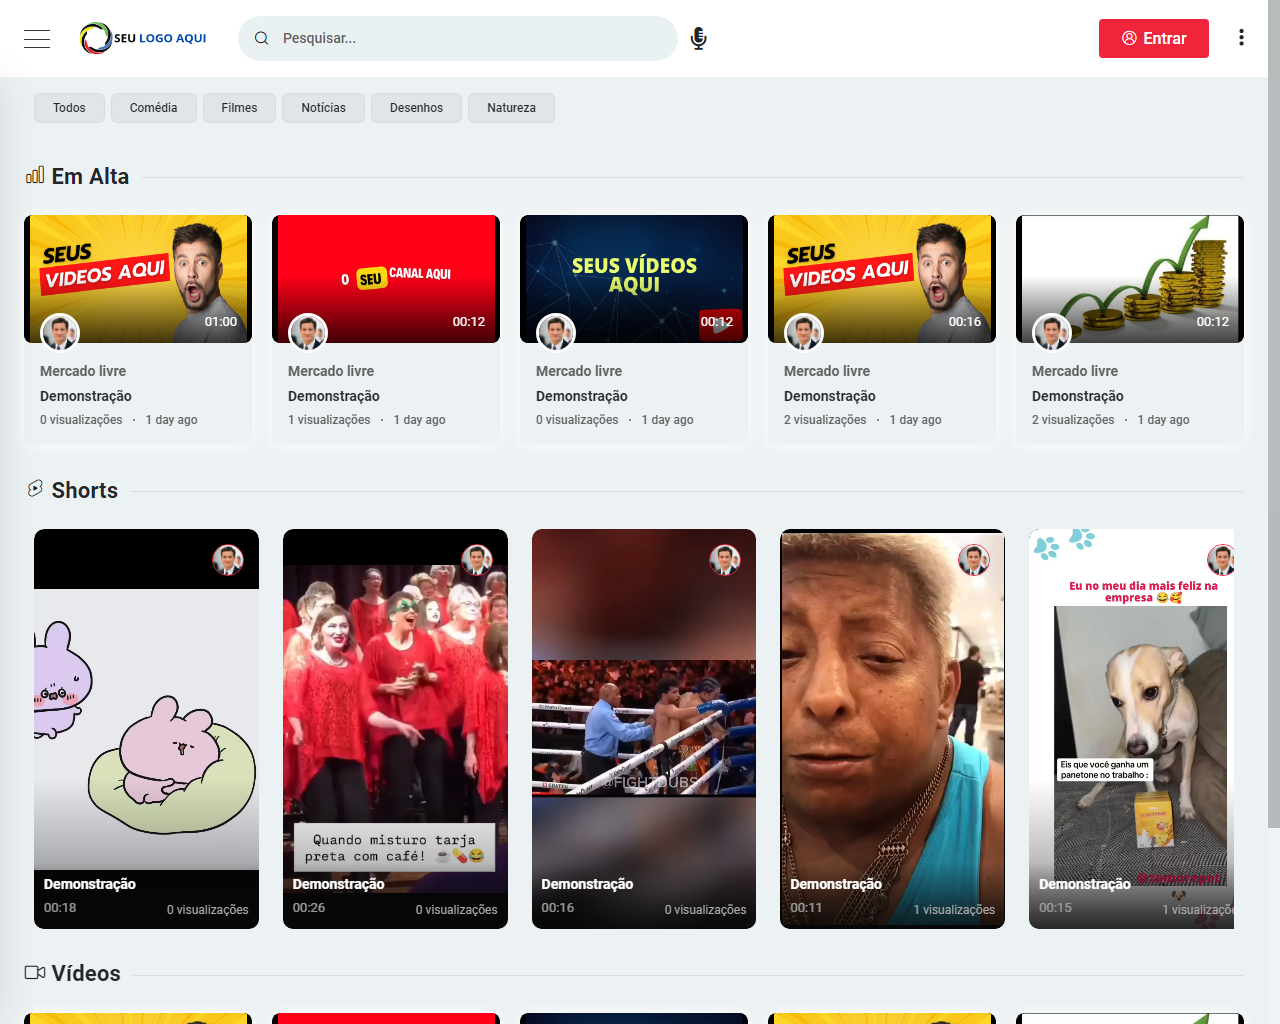Screen dimensions: 1280x1024
Task: Type in the Pesquisar search field
Action: [470, 38]
